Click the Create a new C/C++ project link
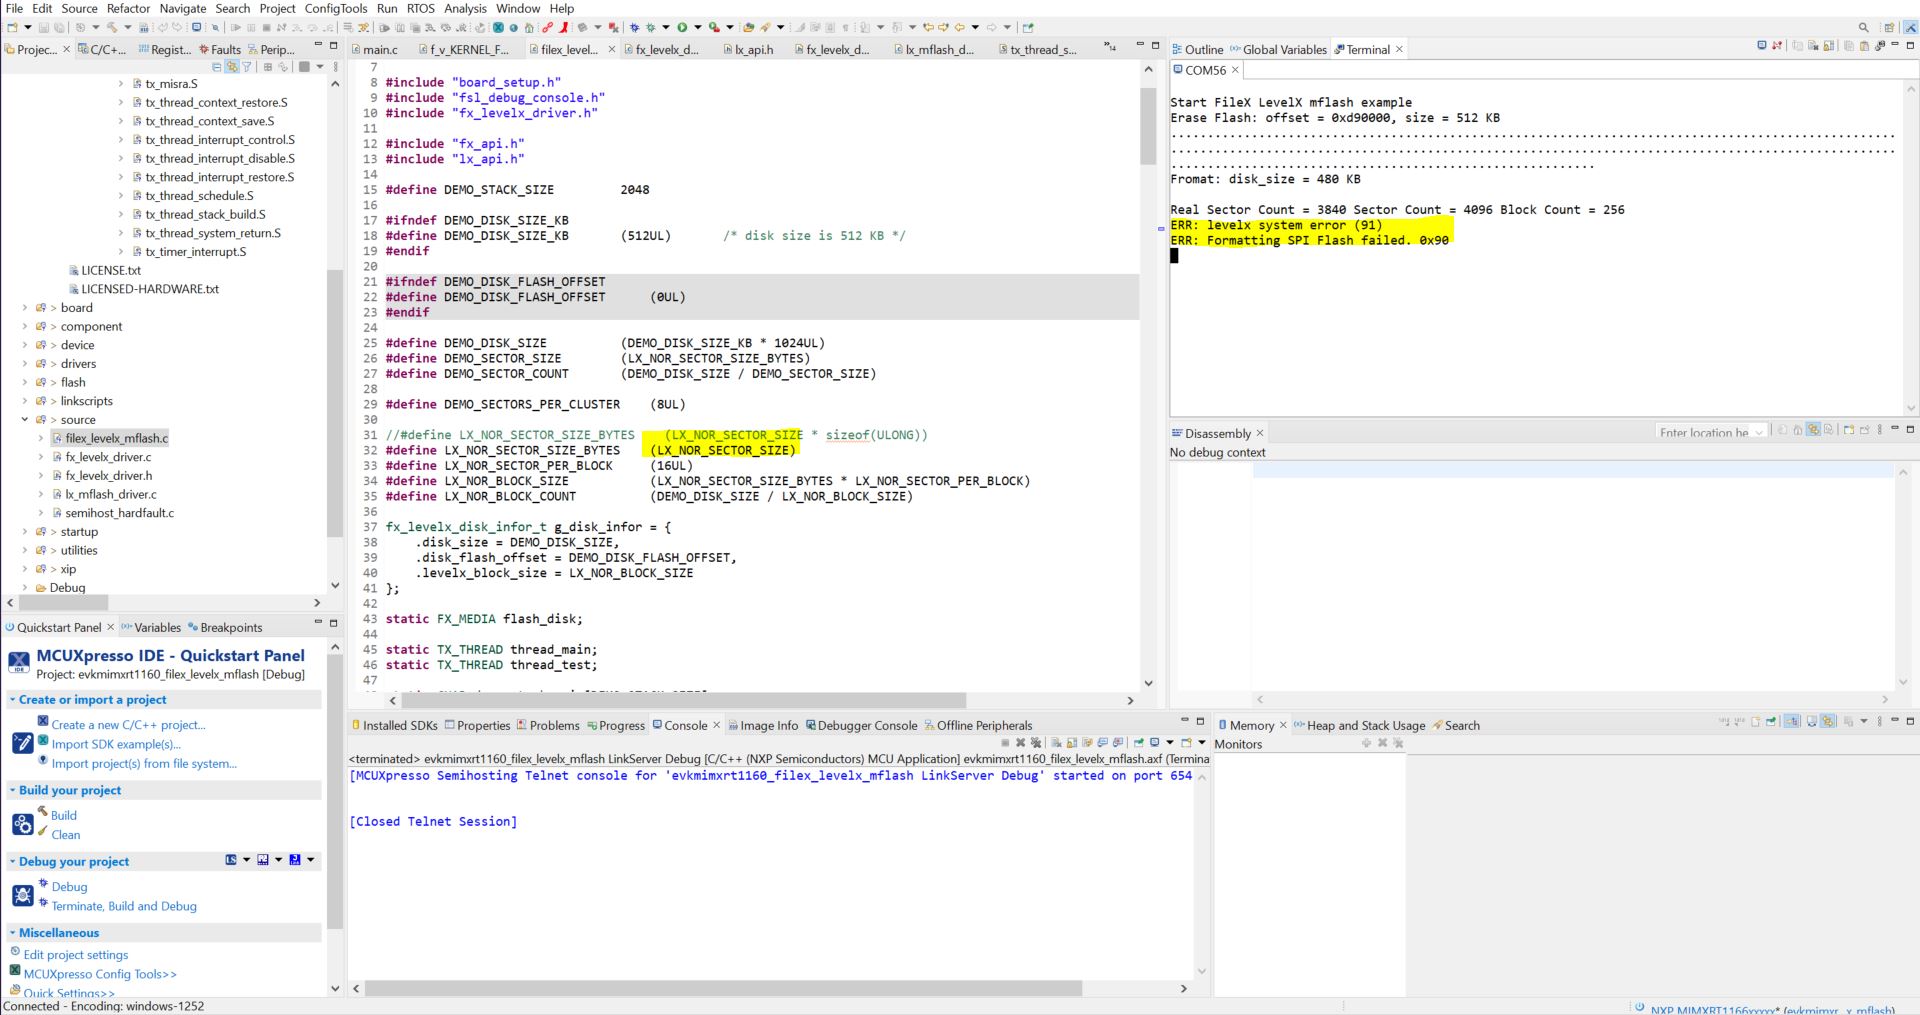The width and height of the screenshot is (1920, 1015). [128, 725]
